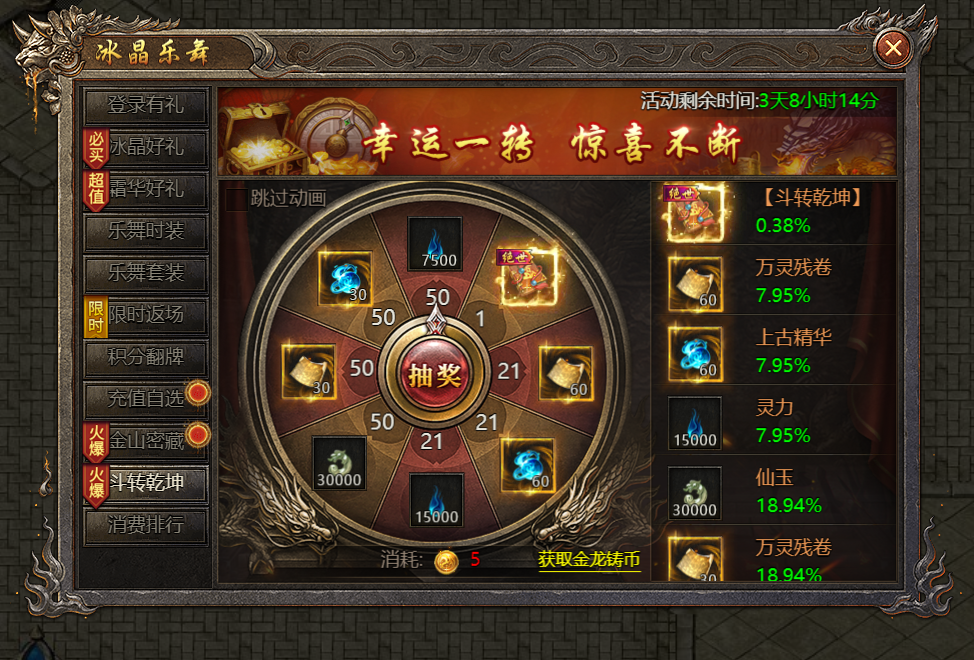Open the 获取金龙铸币 link
This screenshot has height=660, width=974.
click(589, 559)
